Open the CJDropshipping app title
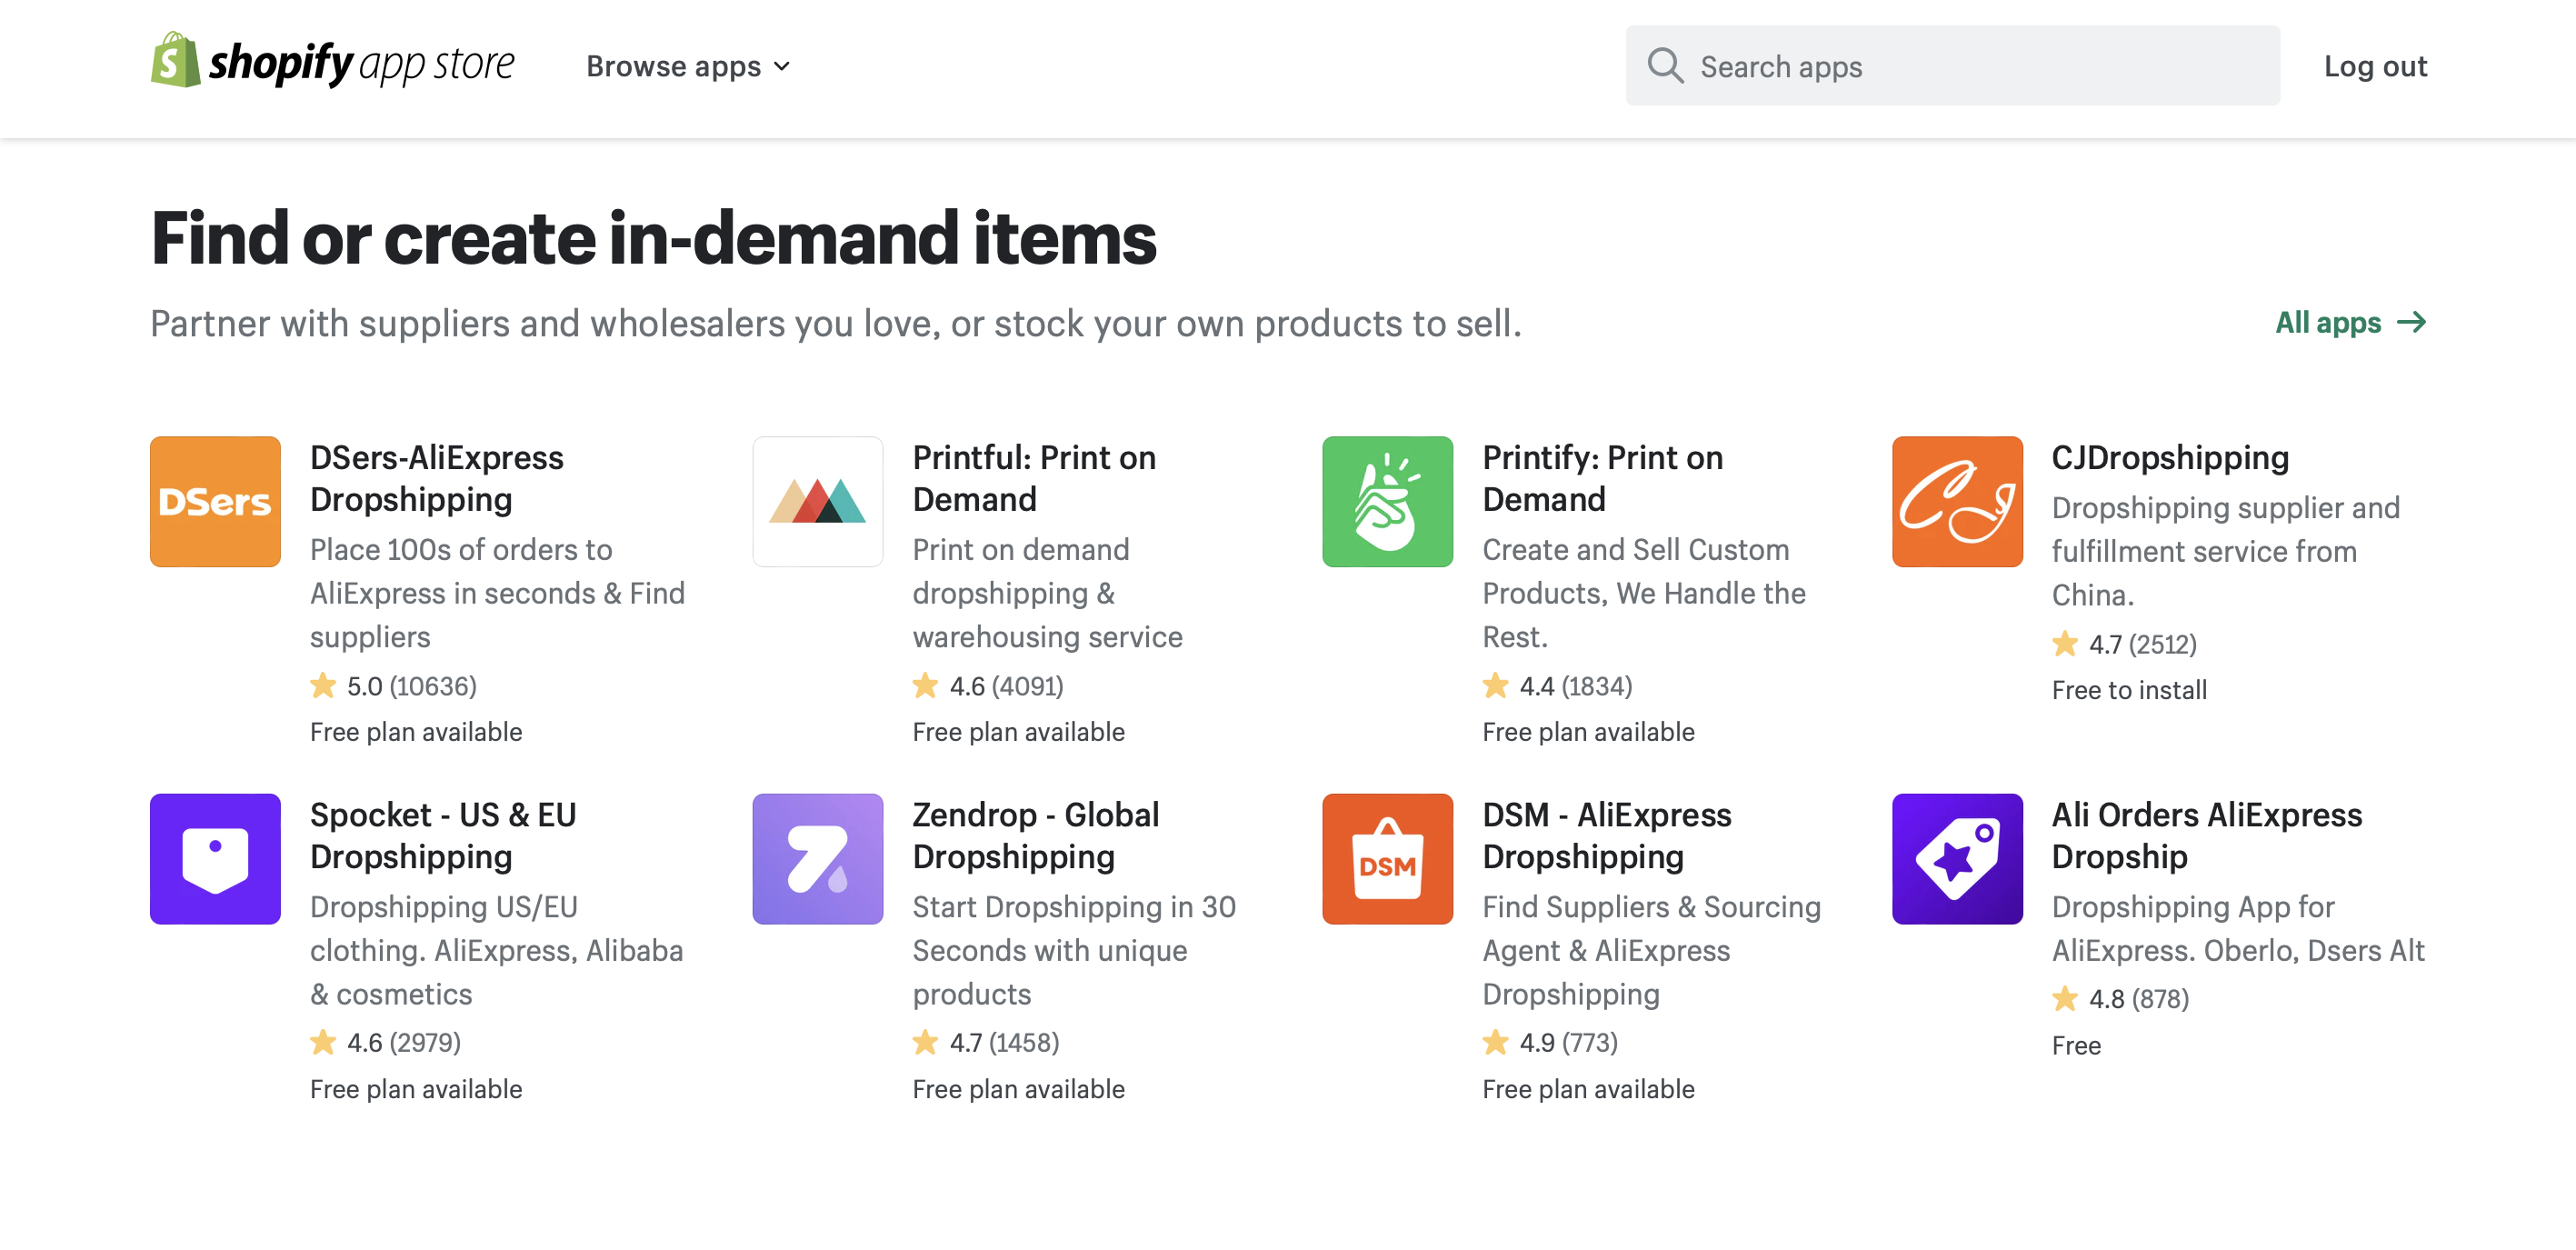Screen dimensions: 2576x1250 coord(2170,457)
